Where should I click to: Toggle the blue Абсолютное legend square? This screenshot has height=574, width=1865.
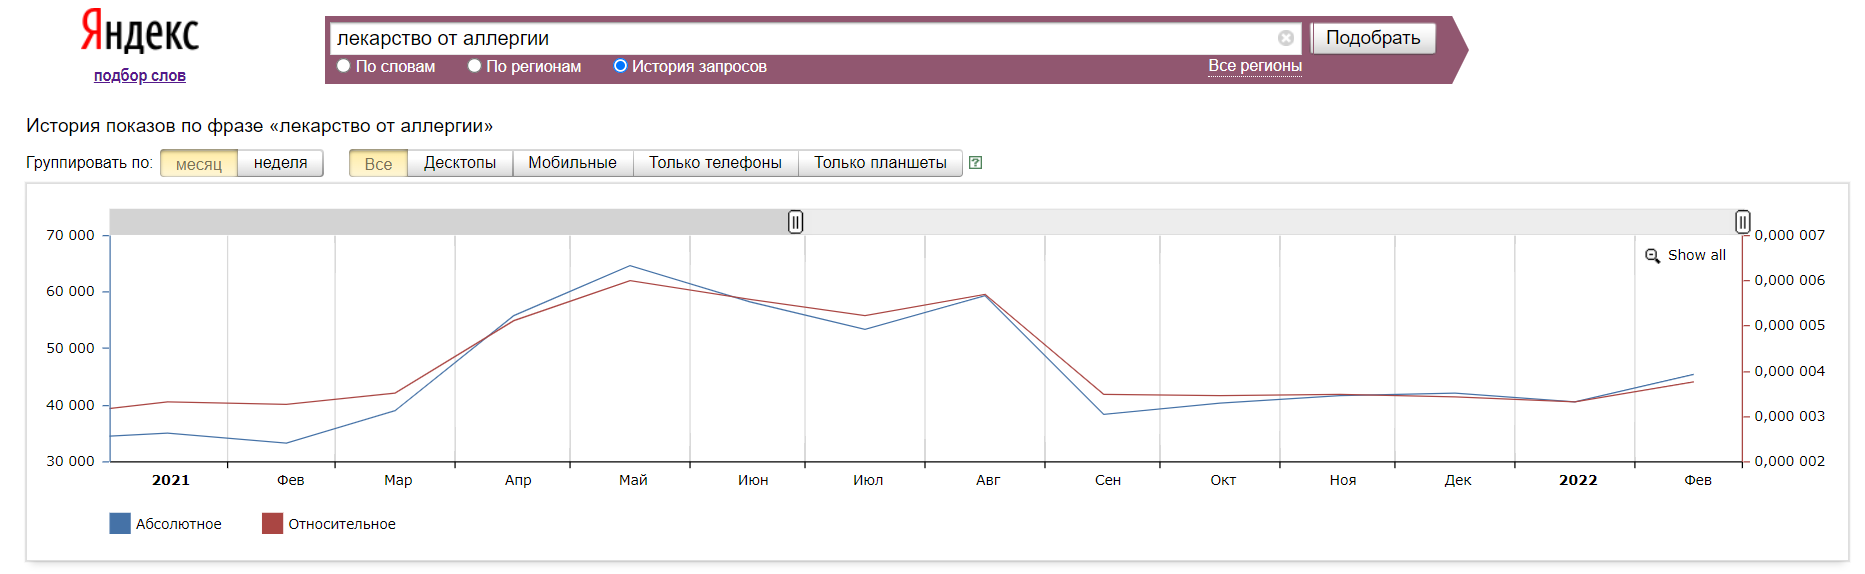tap(120, 523)
